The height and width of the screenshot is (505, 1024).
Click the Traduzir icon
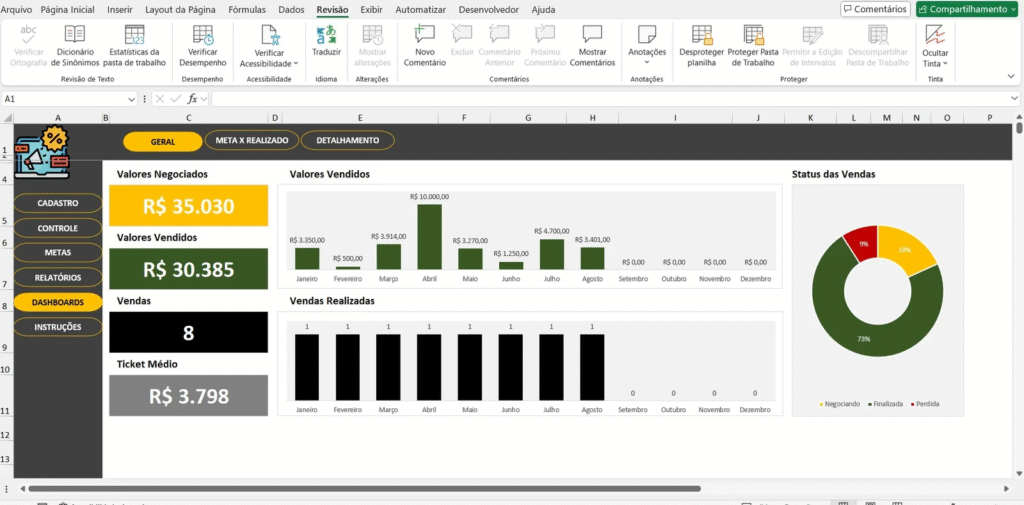coord(326,36)
